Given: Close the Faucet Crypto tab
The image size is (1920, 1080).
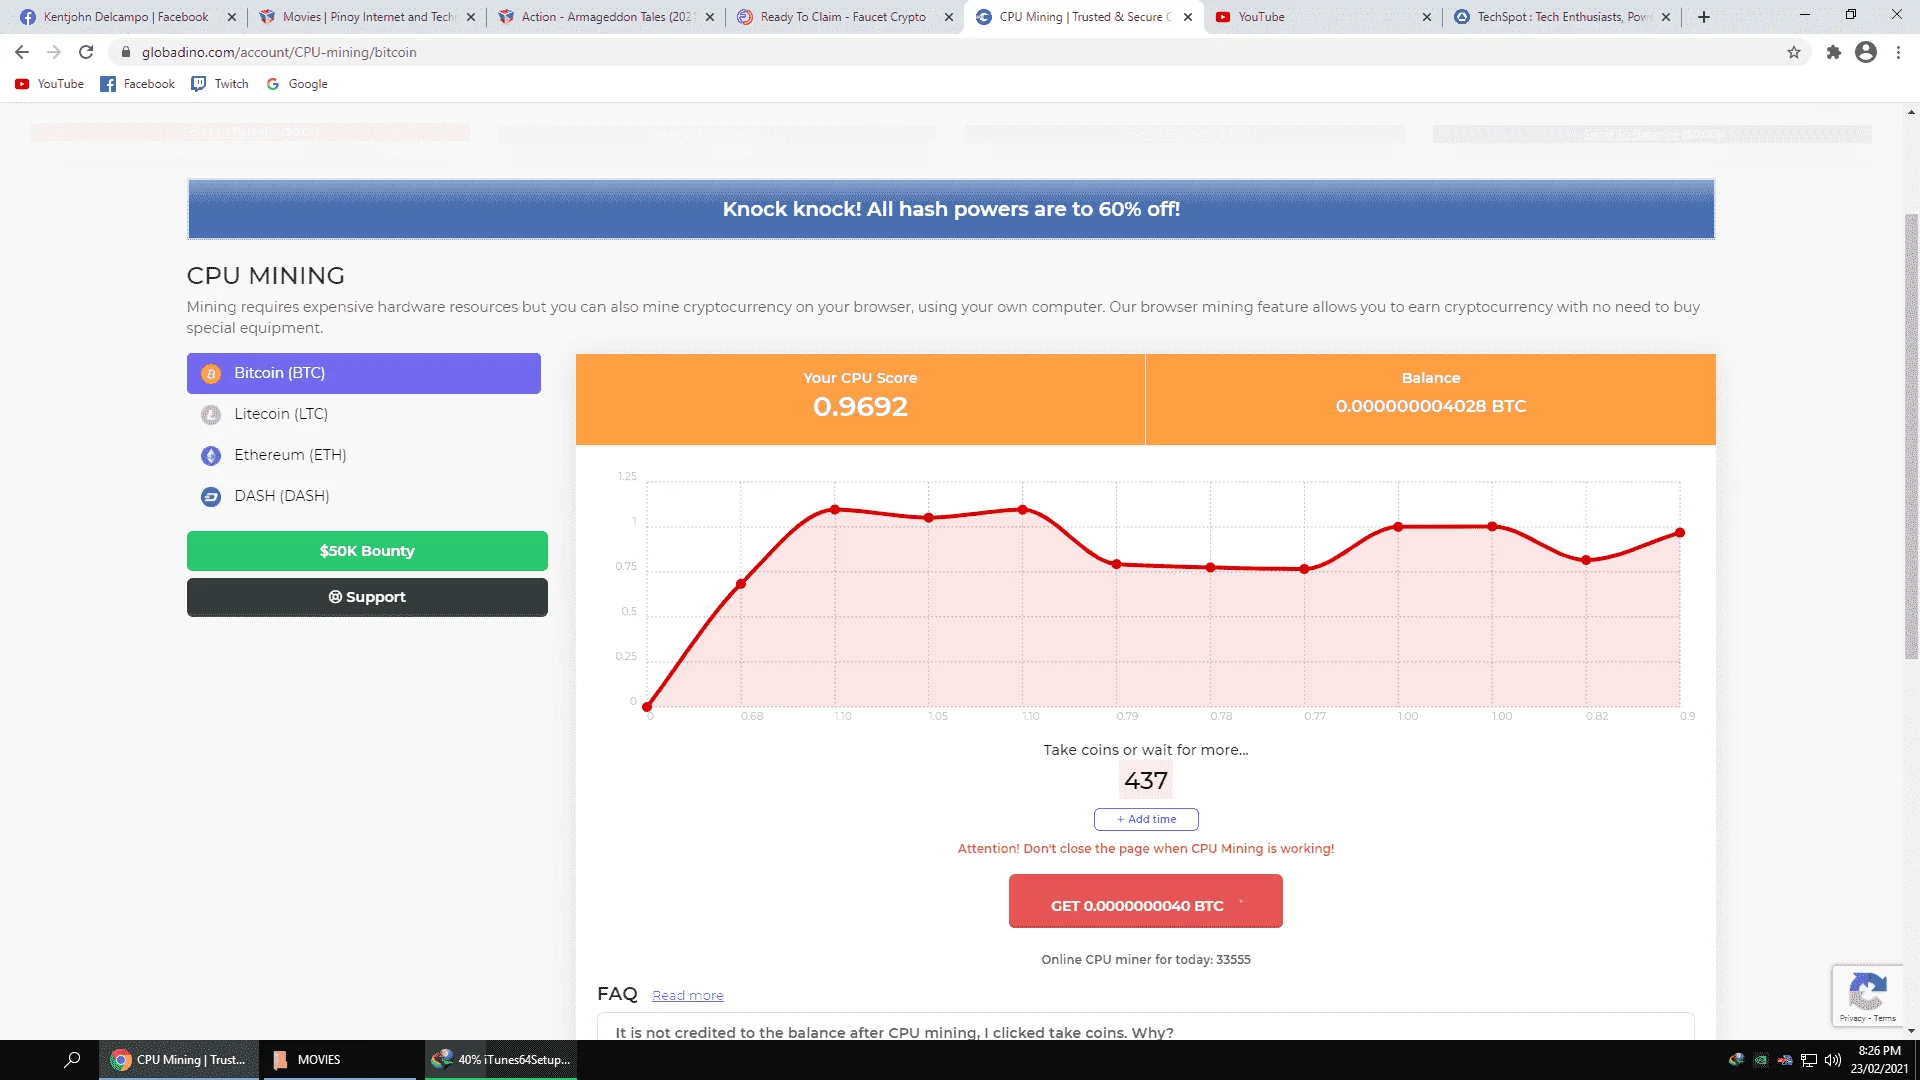Looking at the screenshot, I should 949,17.
